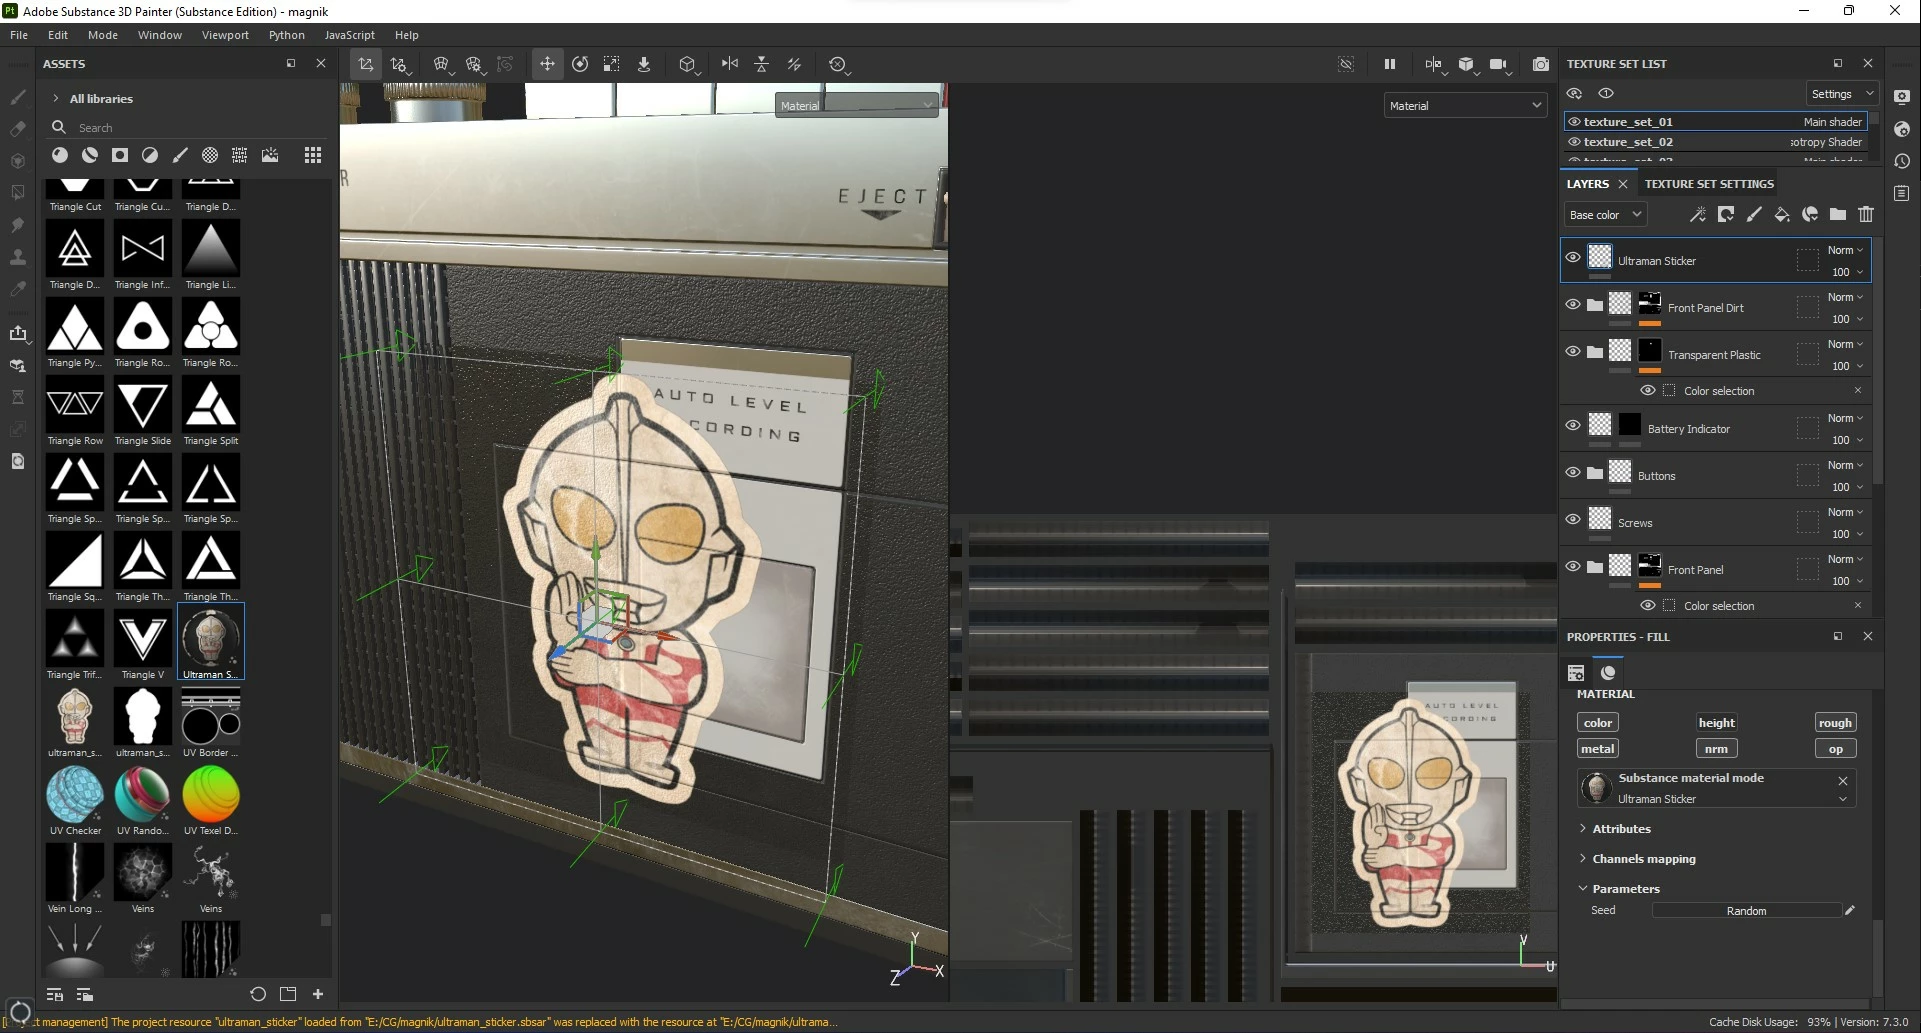Filter assets by Environments image icon

point(270,155)
